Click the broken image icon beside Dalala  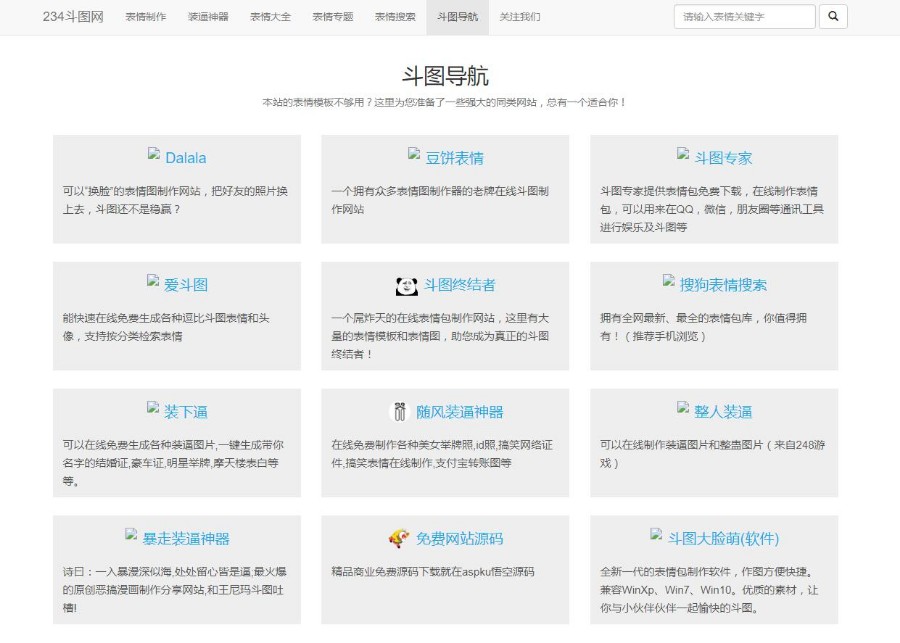[x=154, y=153]
